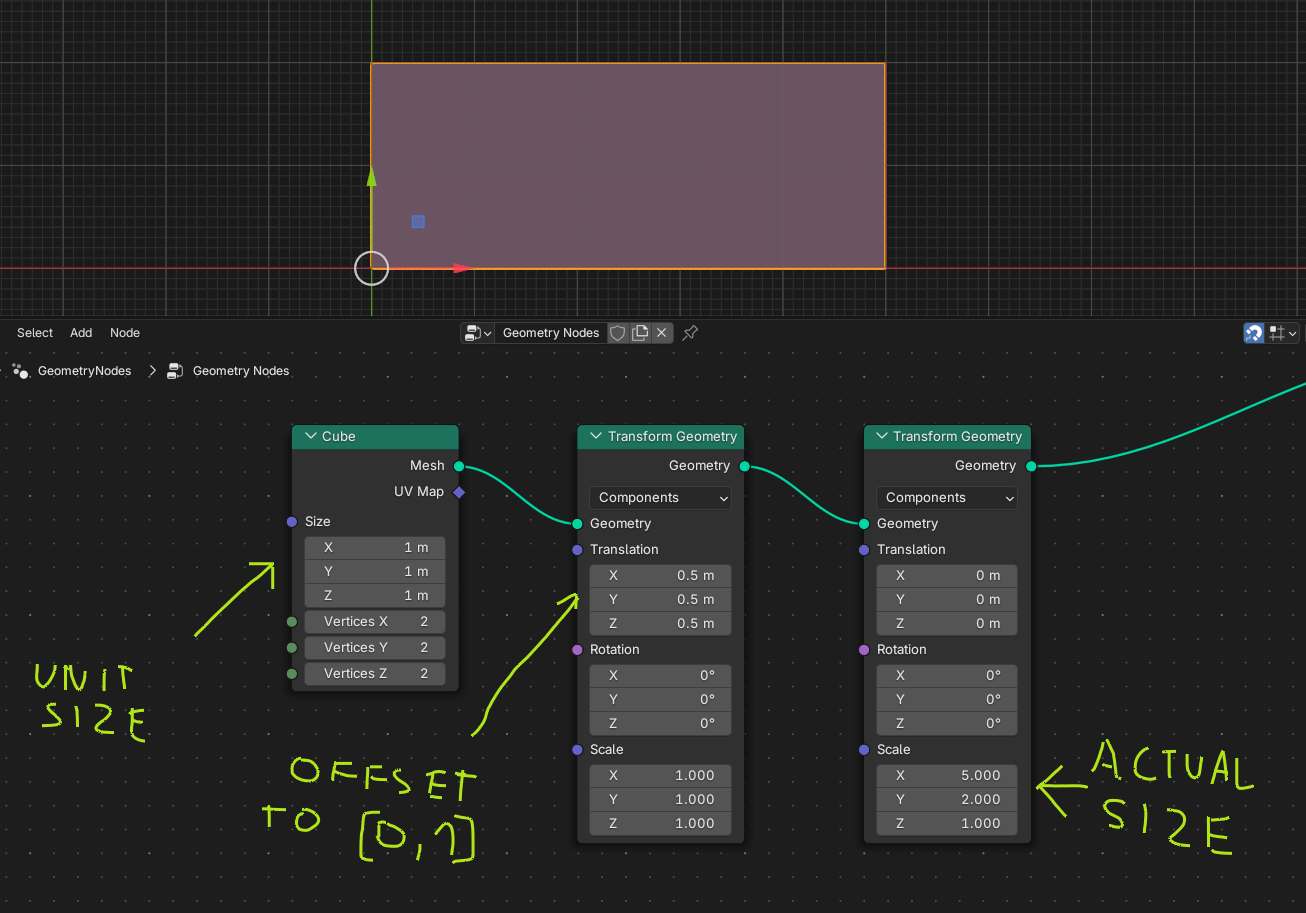
Task: Click the blue plane gizmo square
Action: click(x=418, y=221)
